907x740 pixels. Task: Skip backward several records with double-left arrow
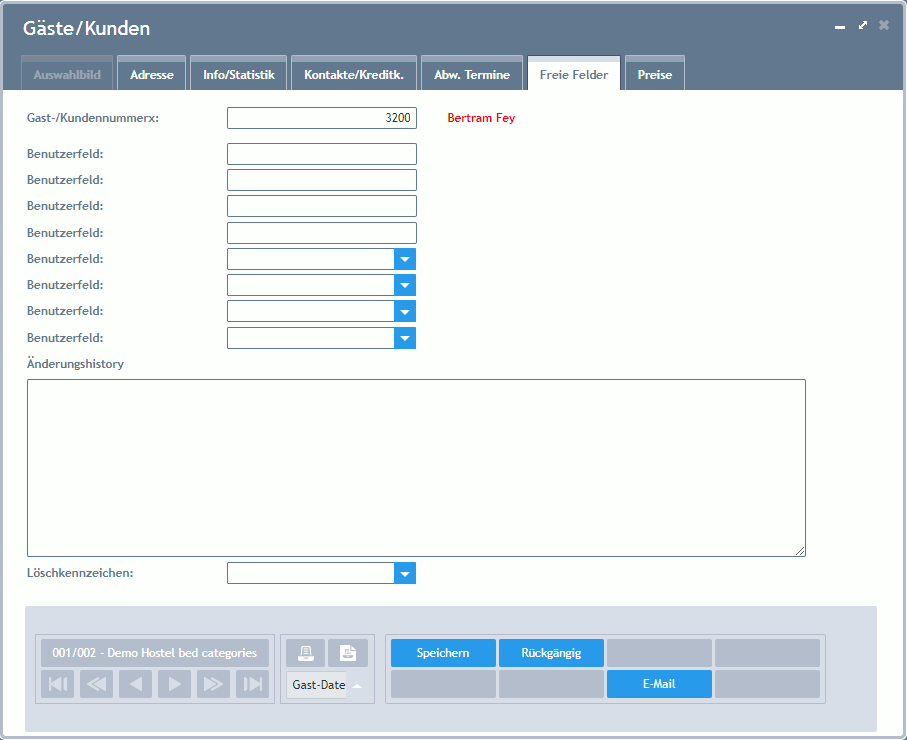pyautogui.click(x=96, y=684)
